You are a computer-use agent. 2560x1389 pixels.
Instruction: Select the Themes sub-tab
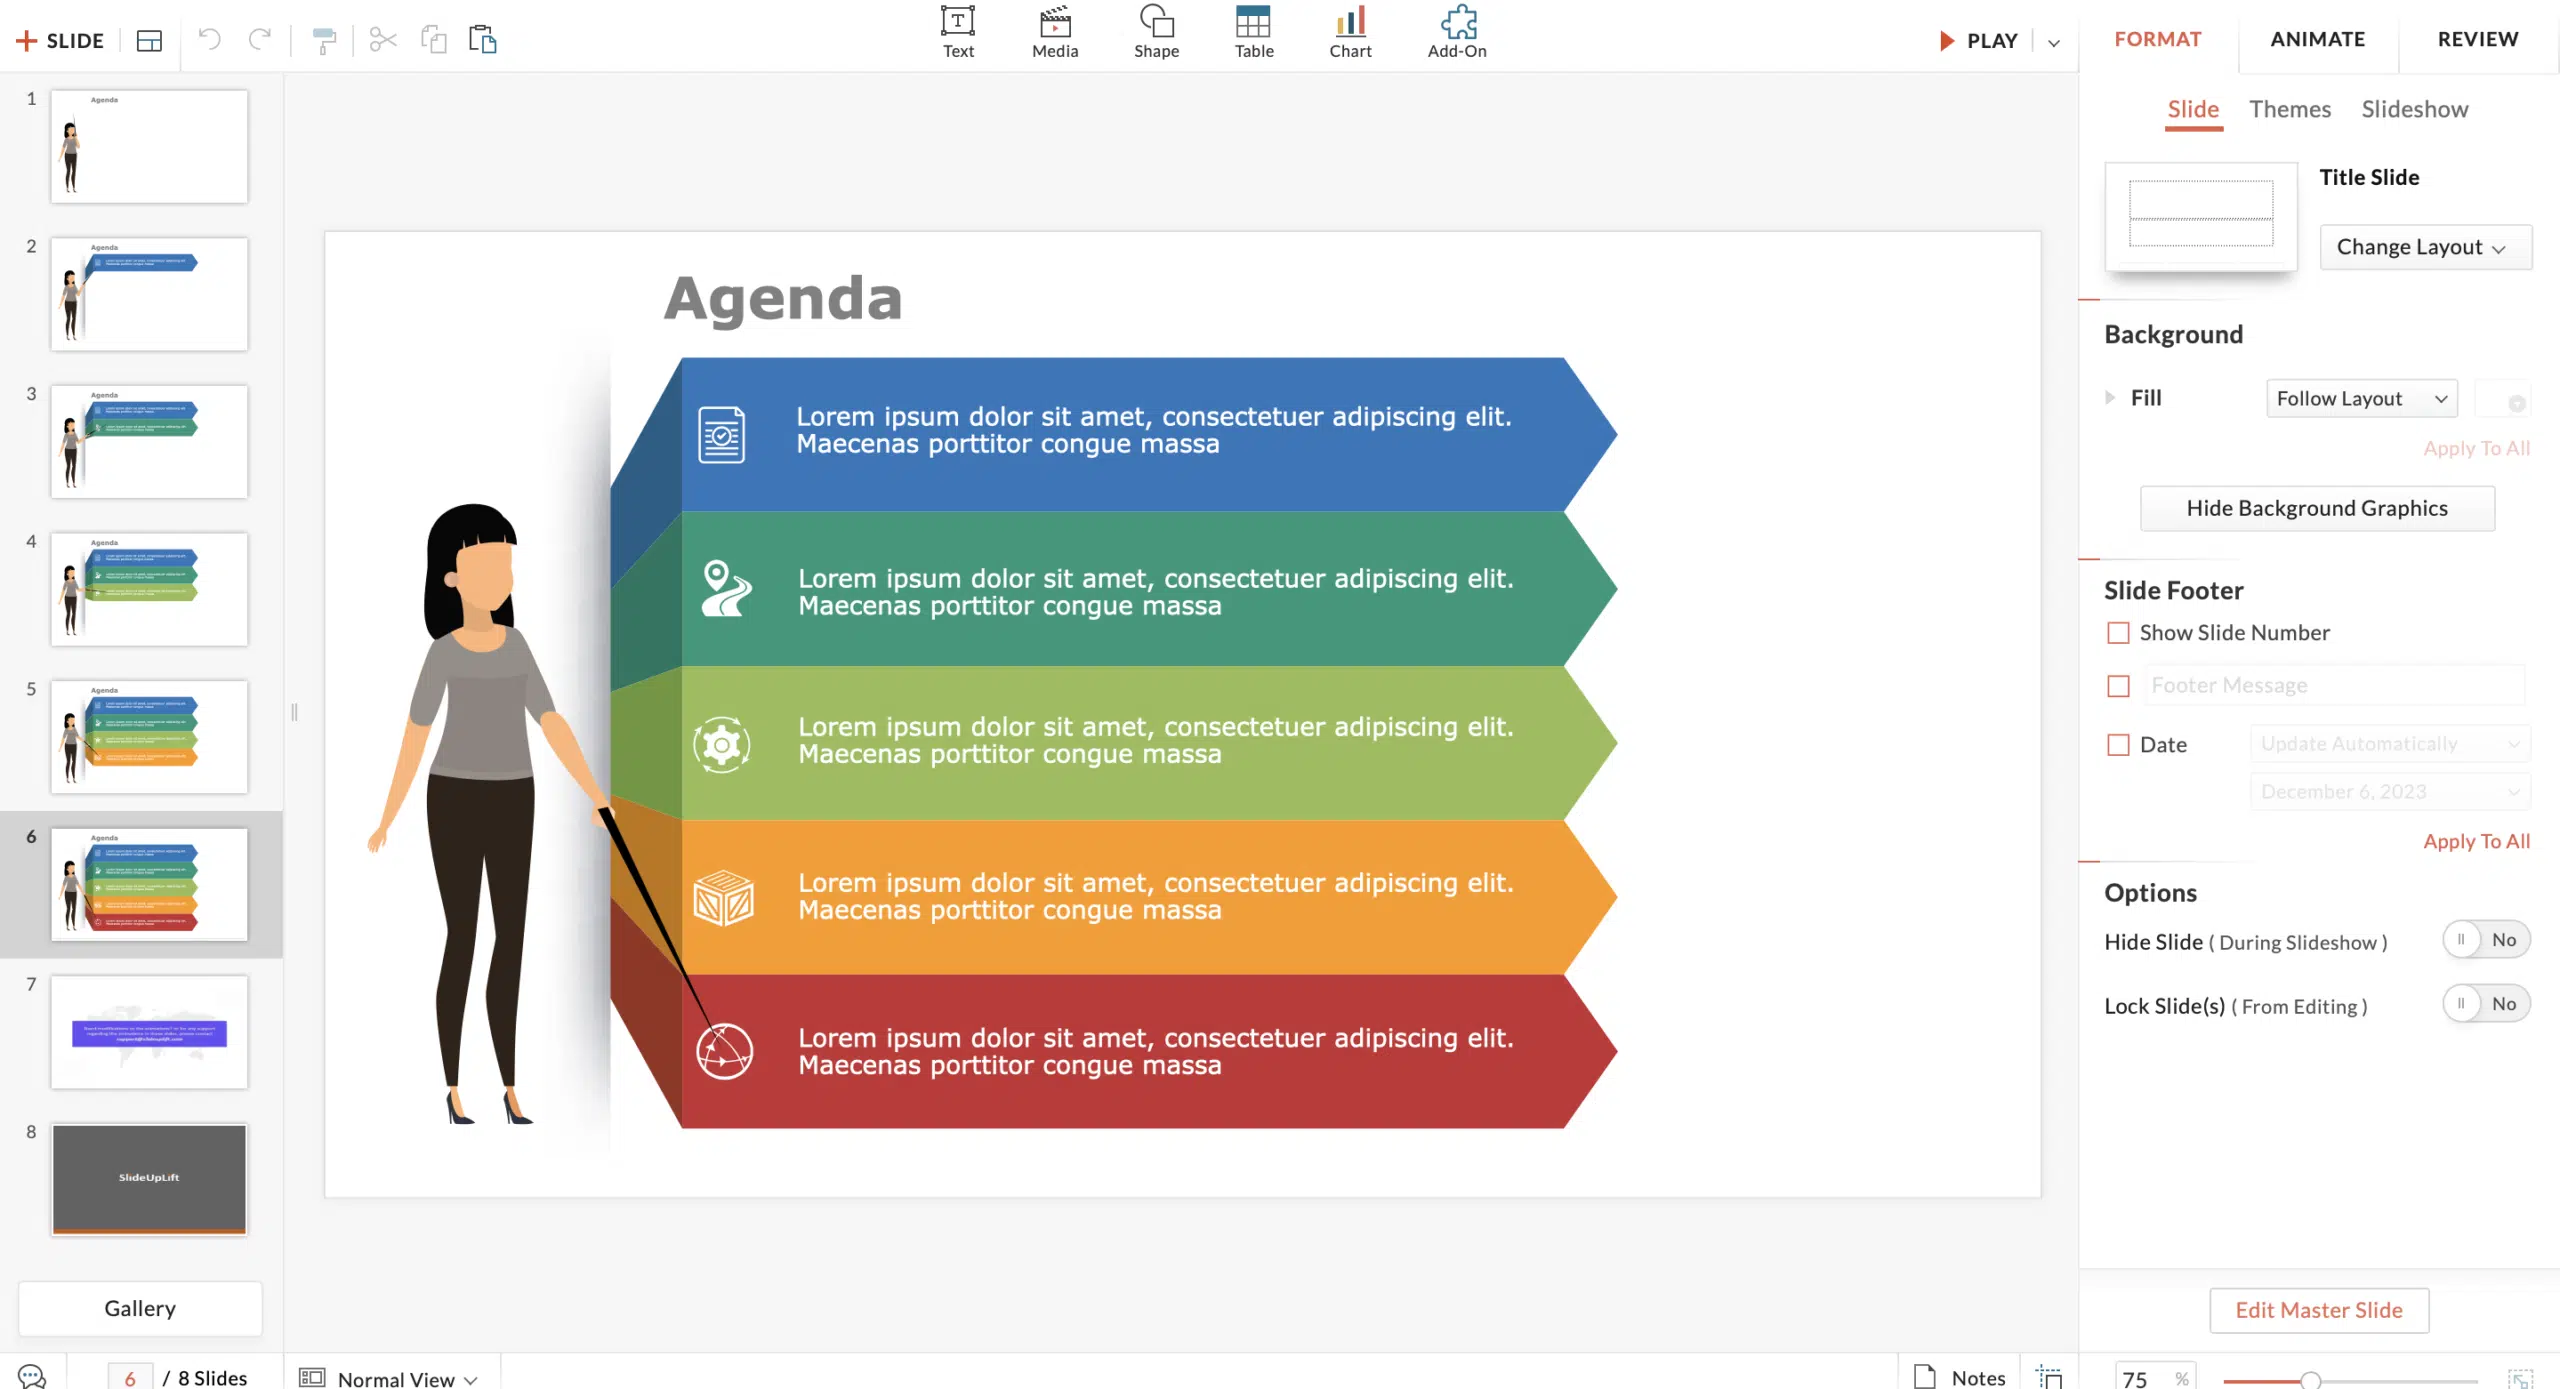tap(2290, 109)
